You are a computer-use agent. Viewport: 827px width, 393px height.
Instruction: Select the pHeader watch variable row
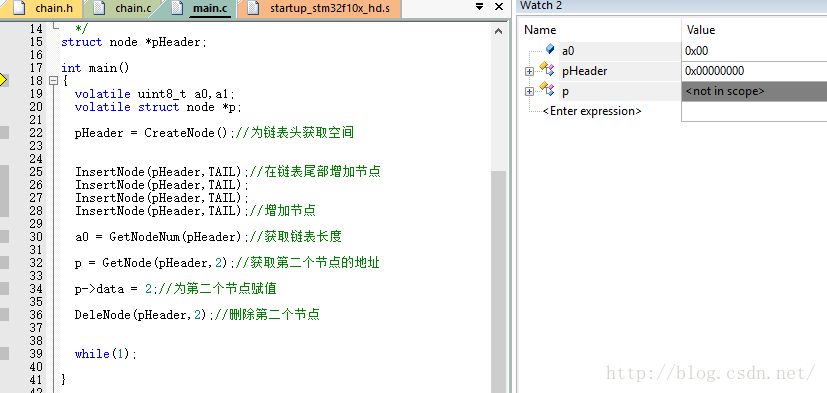[x=584, y=71]
